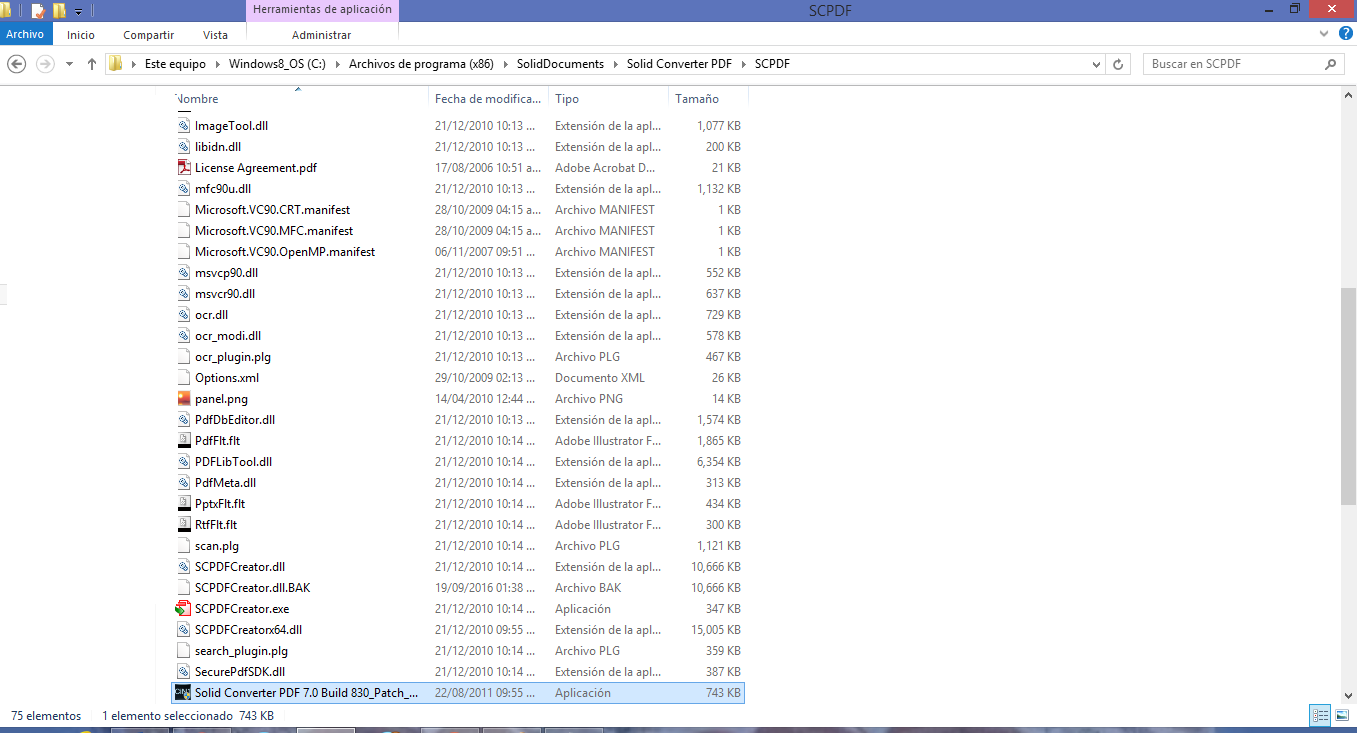Click the scan.plg file icon
The image size is (1357, 733).
point(183,546)
